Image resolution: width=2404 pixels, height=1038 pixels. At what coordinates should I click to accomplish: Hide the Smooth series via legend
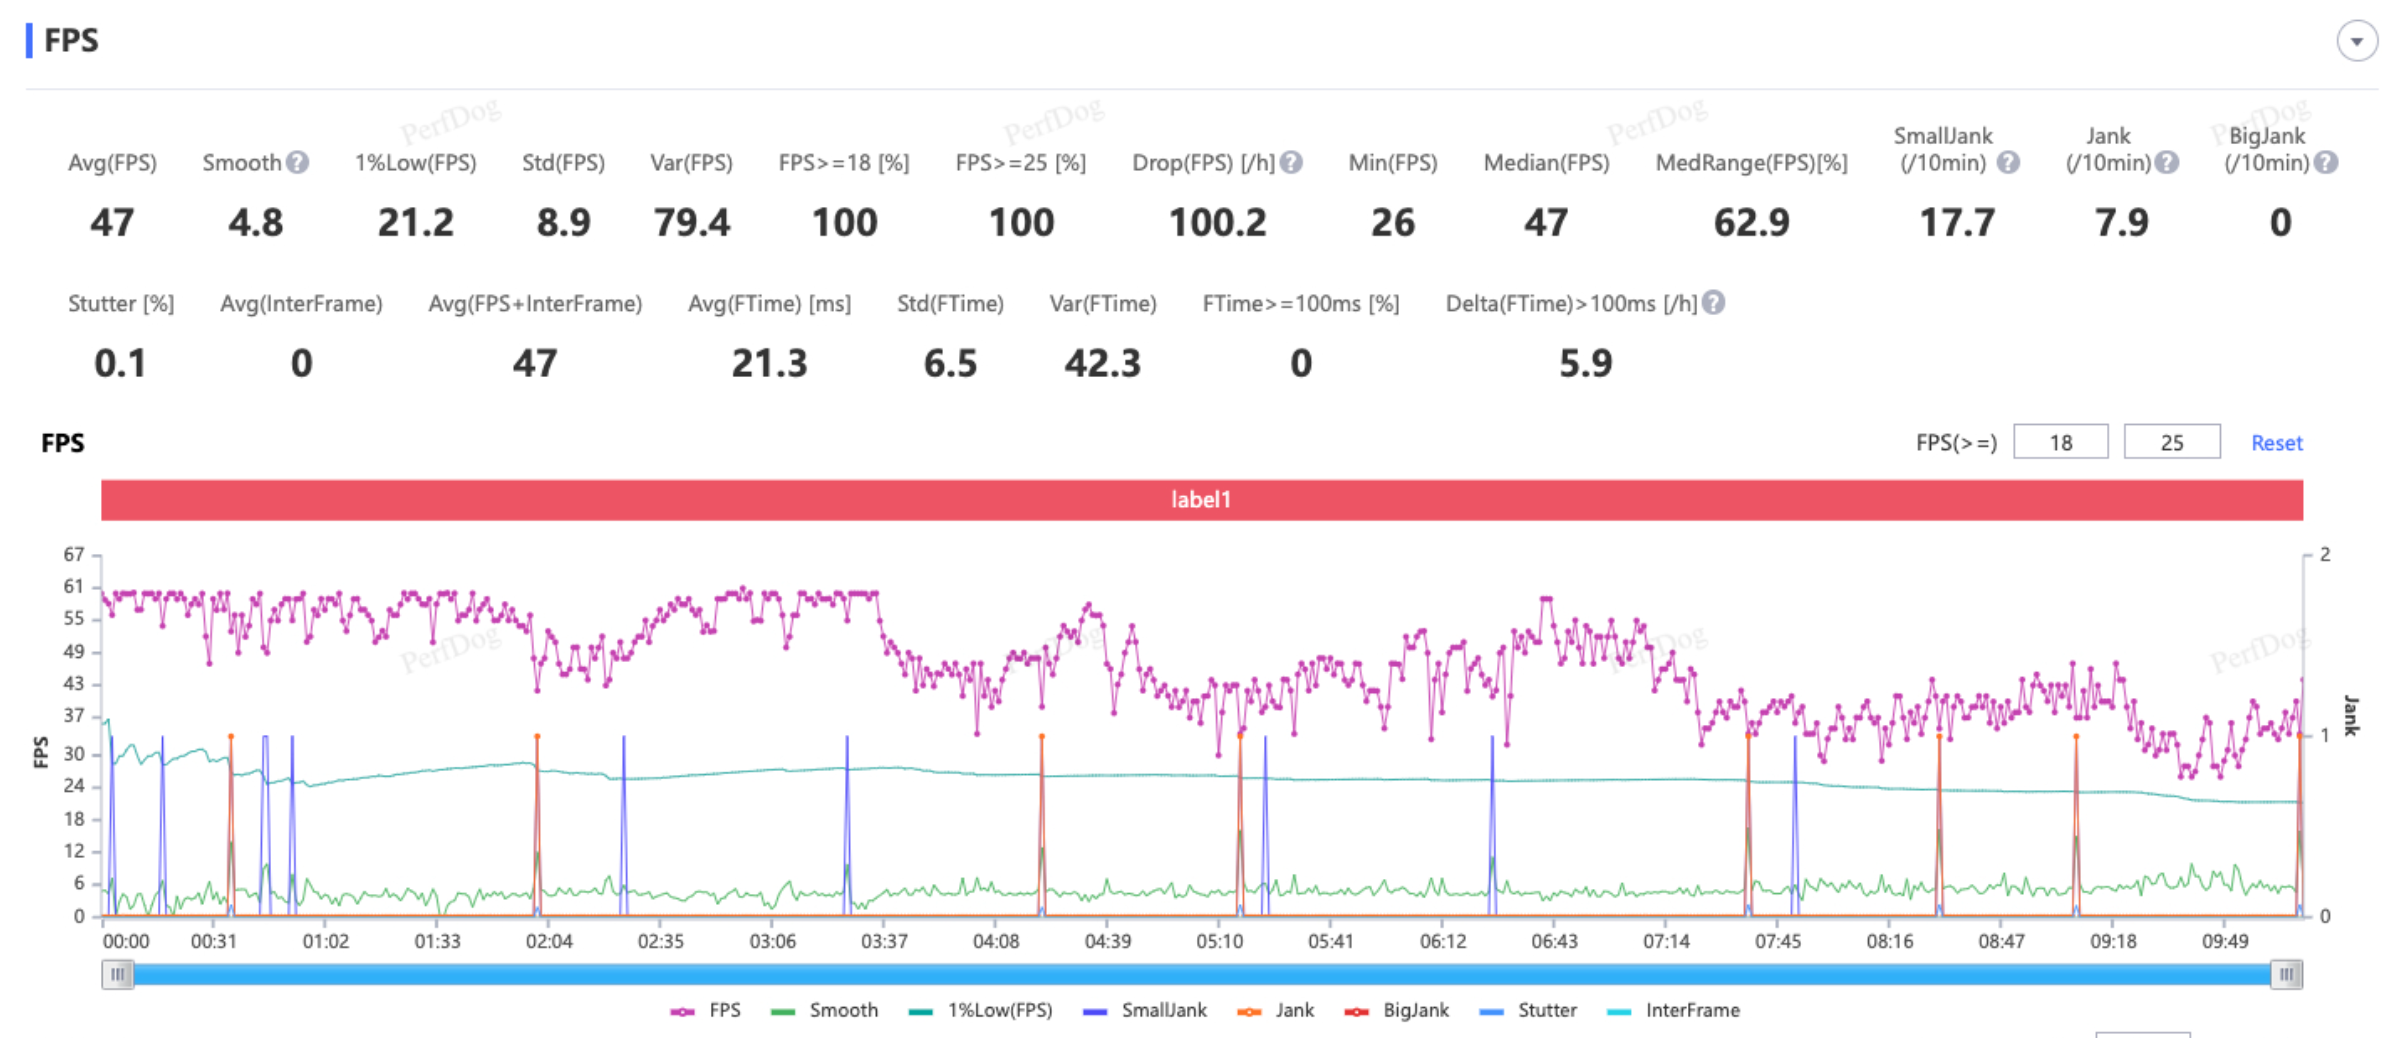pos(825,1011)
